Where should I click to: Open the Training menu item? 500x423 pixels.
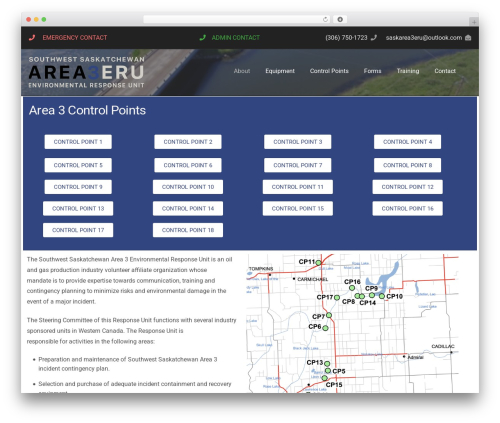408,71
